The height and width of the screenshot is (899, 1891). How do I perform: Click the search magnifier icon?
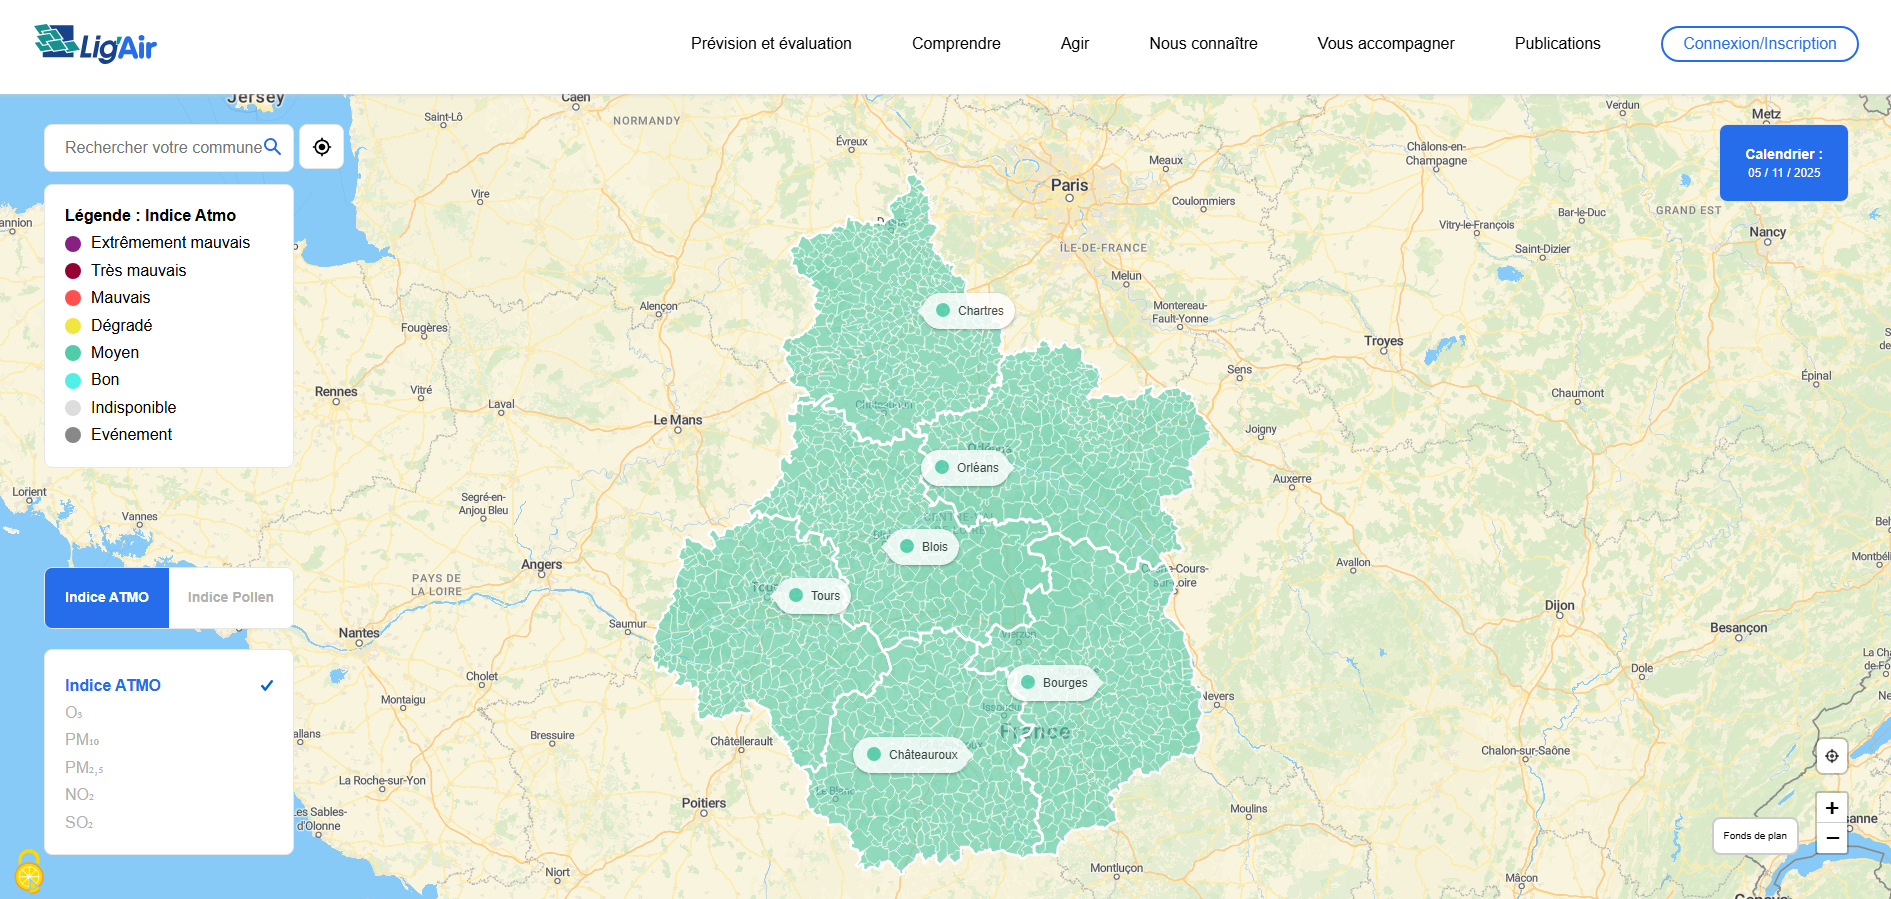coord(272,147)
